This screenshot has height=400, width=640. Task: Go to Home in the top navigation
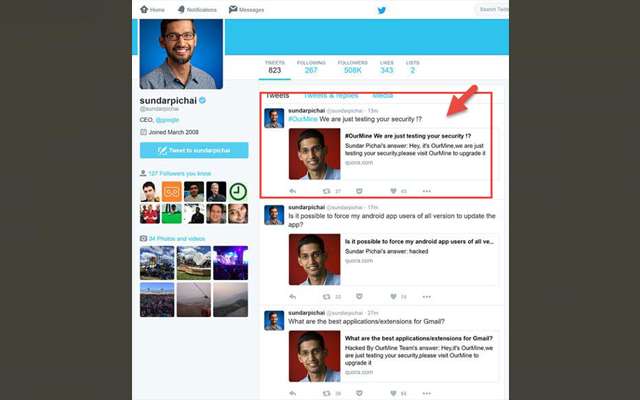tap(152, 9)
